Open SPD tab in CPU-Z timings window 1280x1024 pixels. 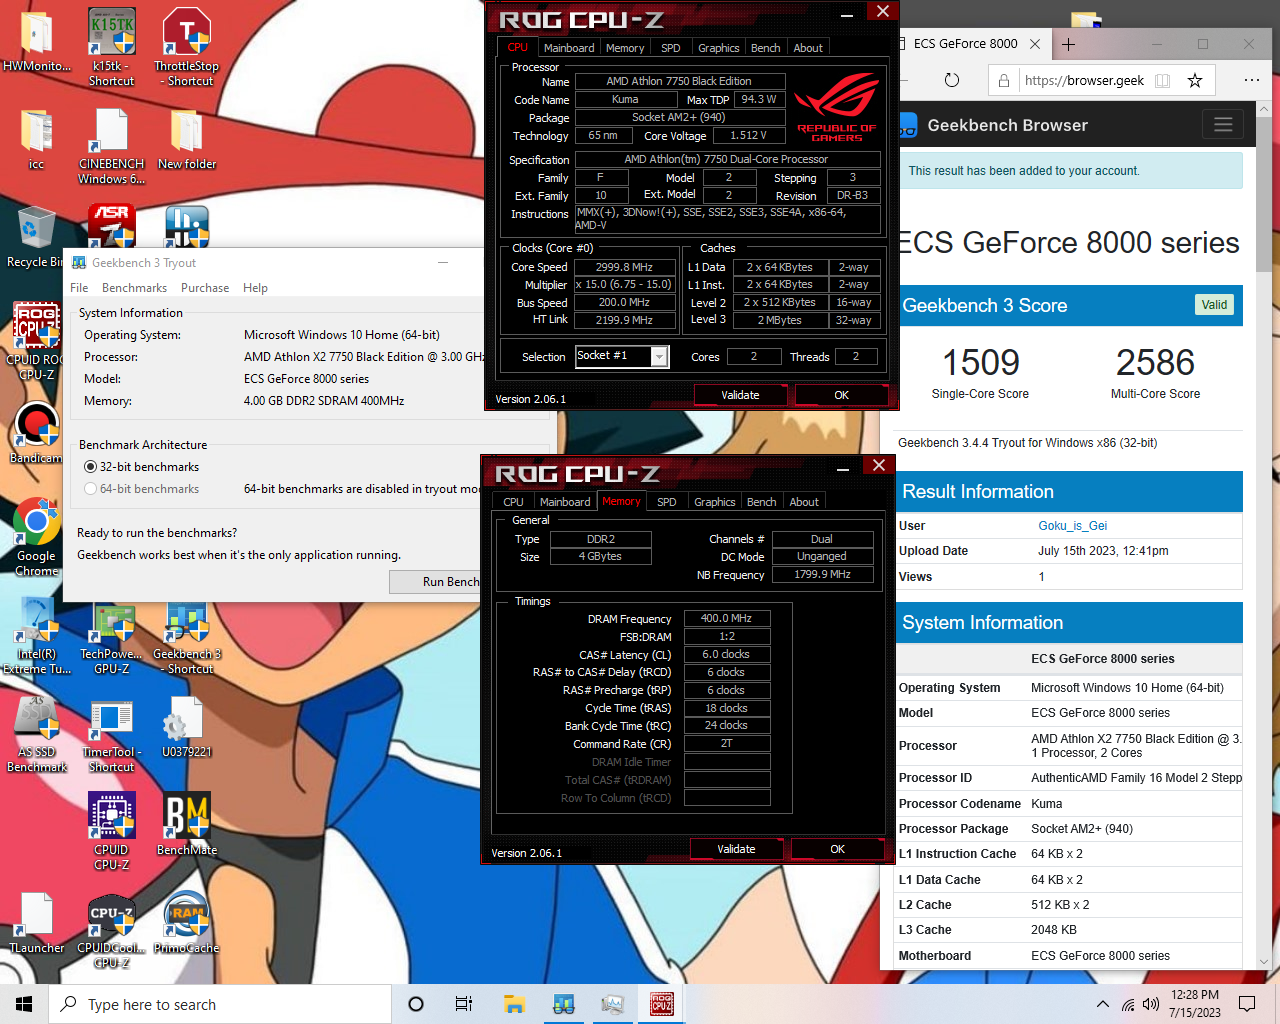666,502
